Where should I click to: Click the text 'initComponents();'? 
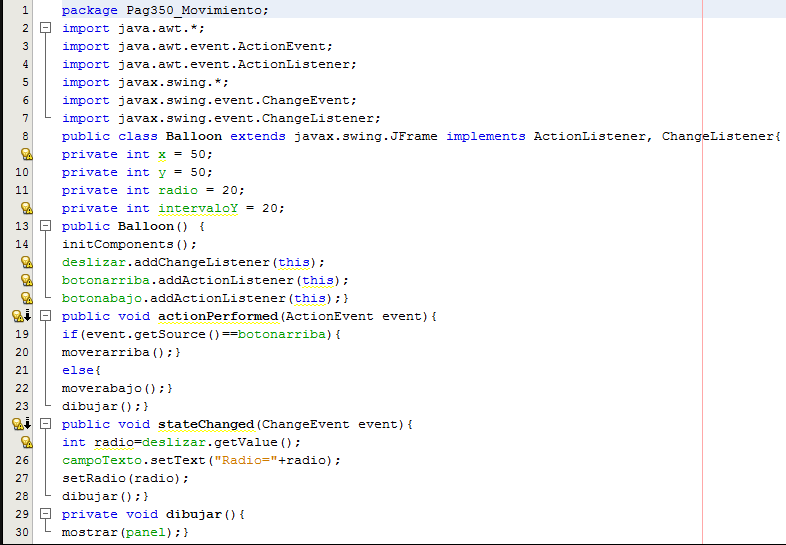pos(129,245)
